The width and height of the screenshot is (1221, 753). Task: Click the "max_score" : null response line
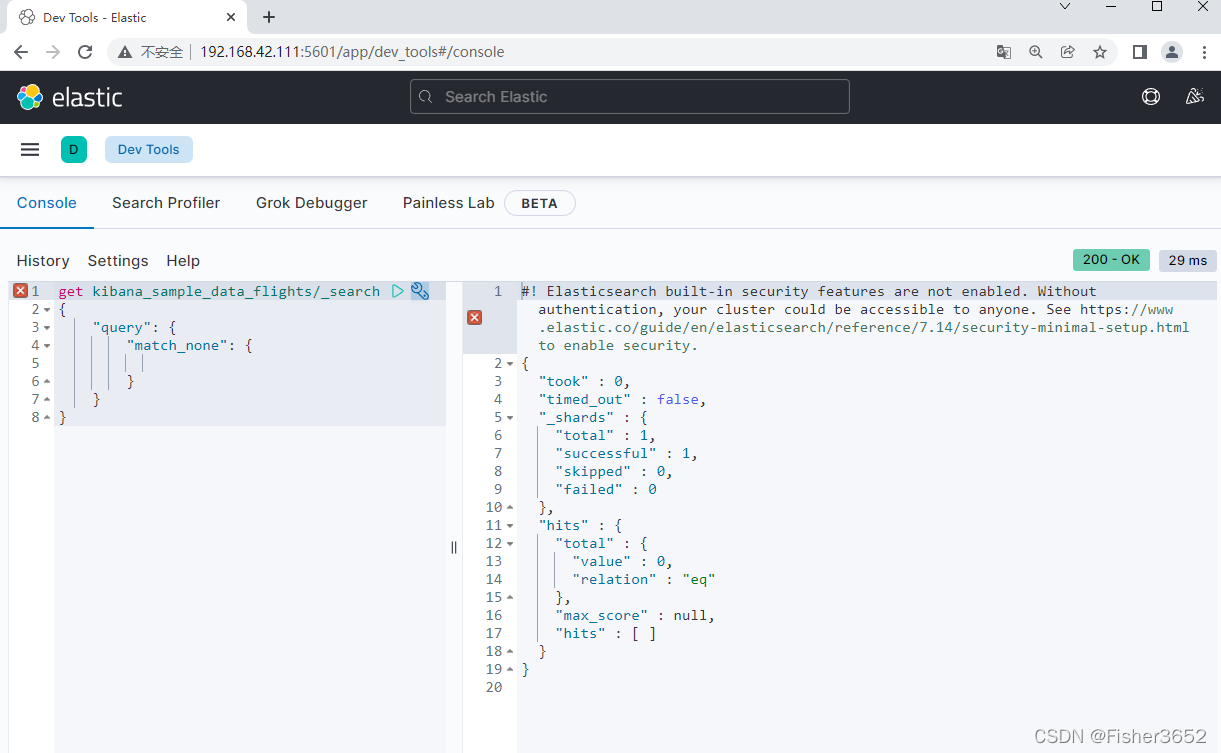635,615
